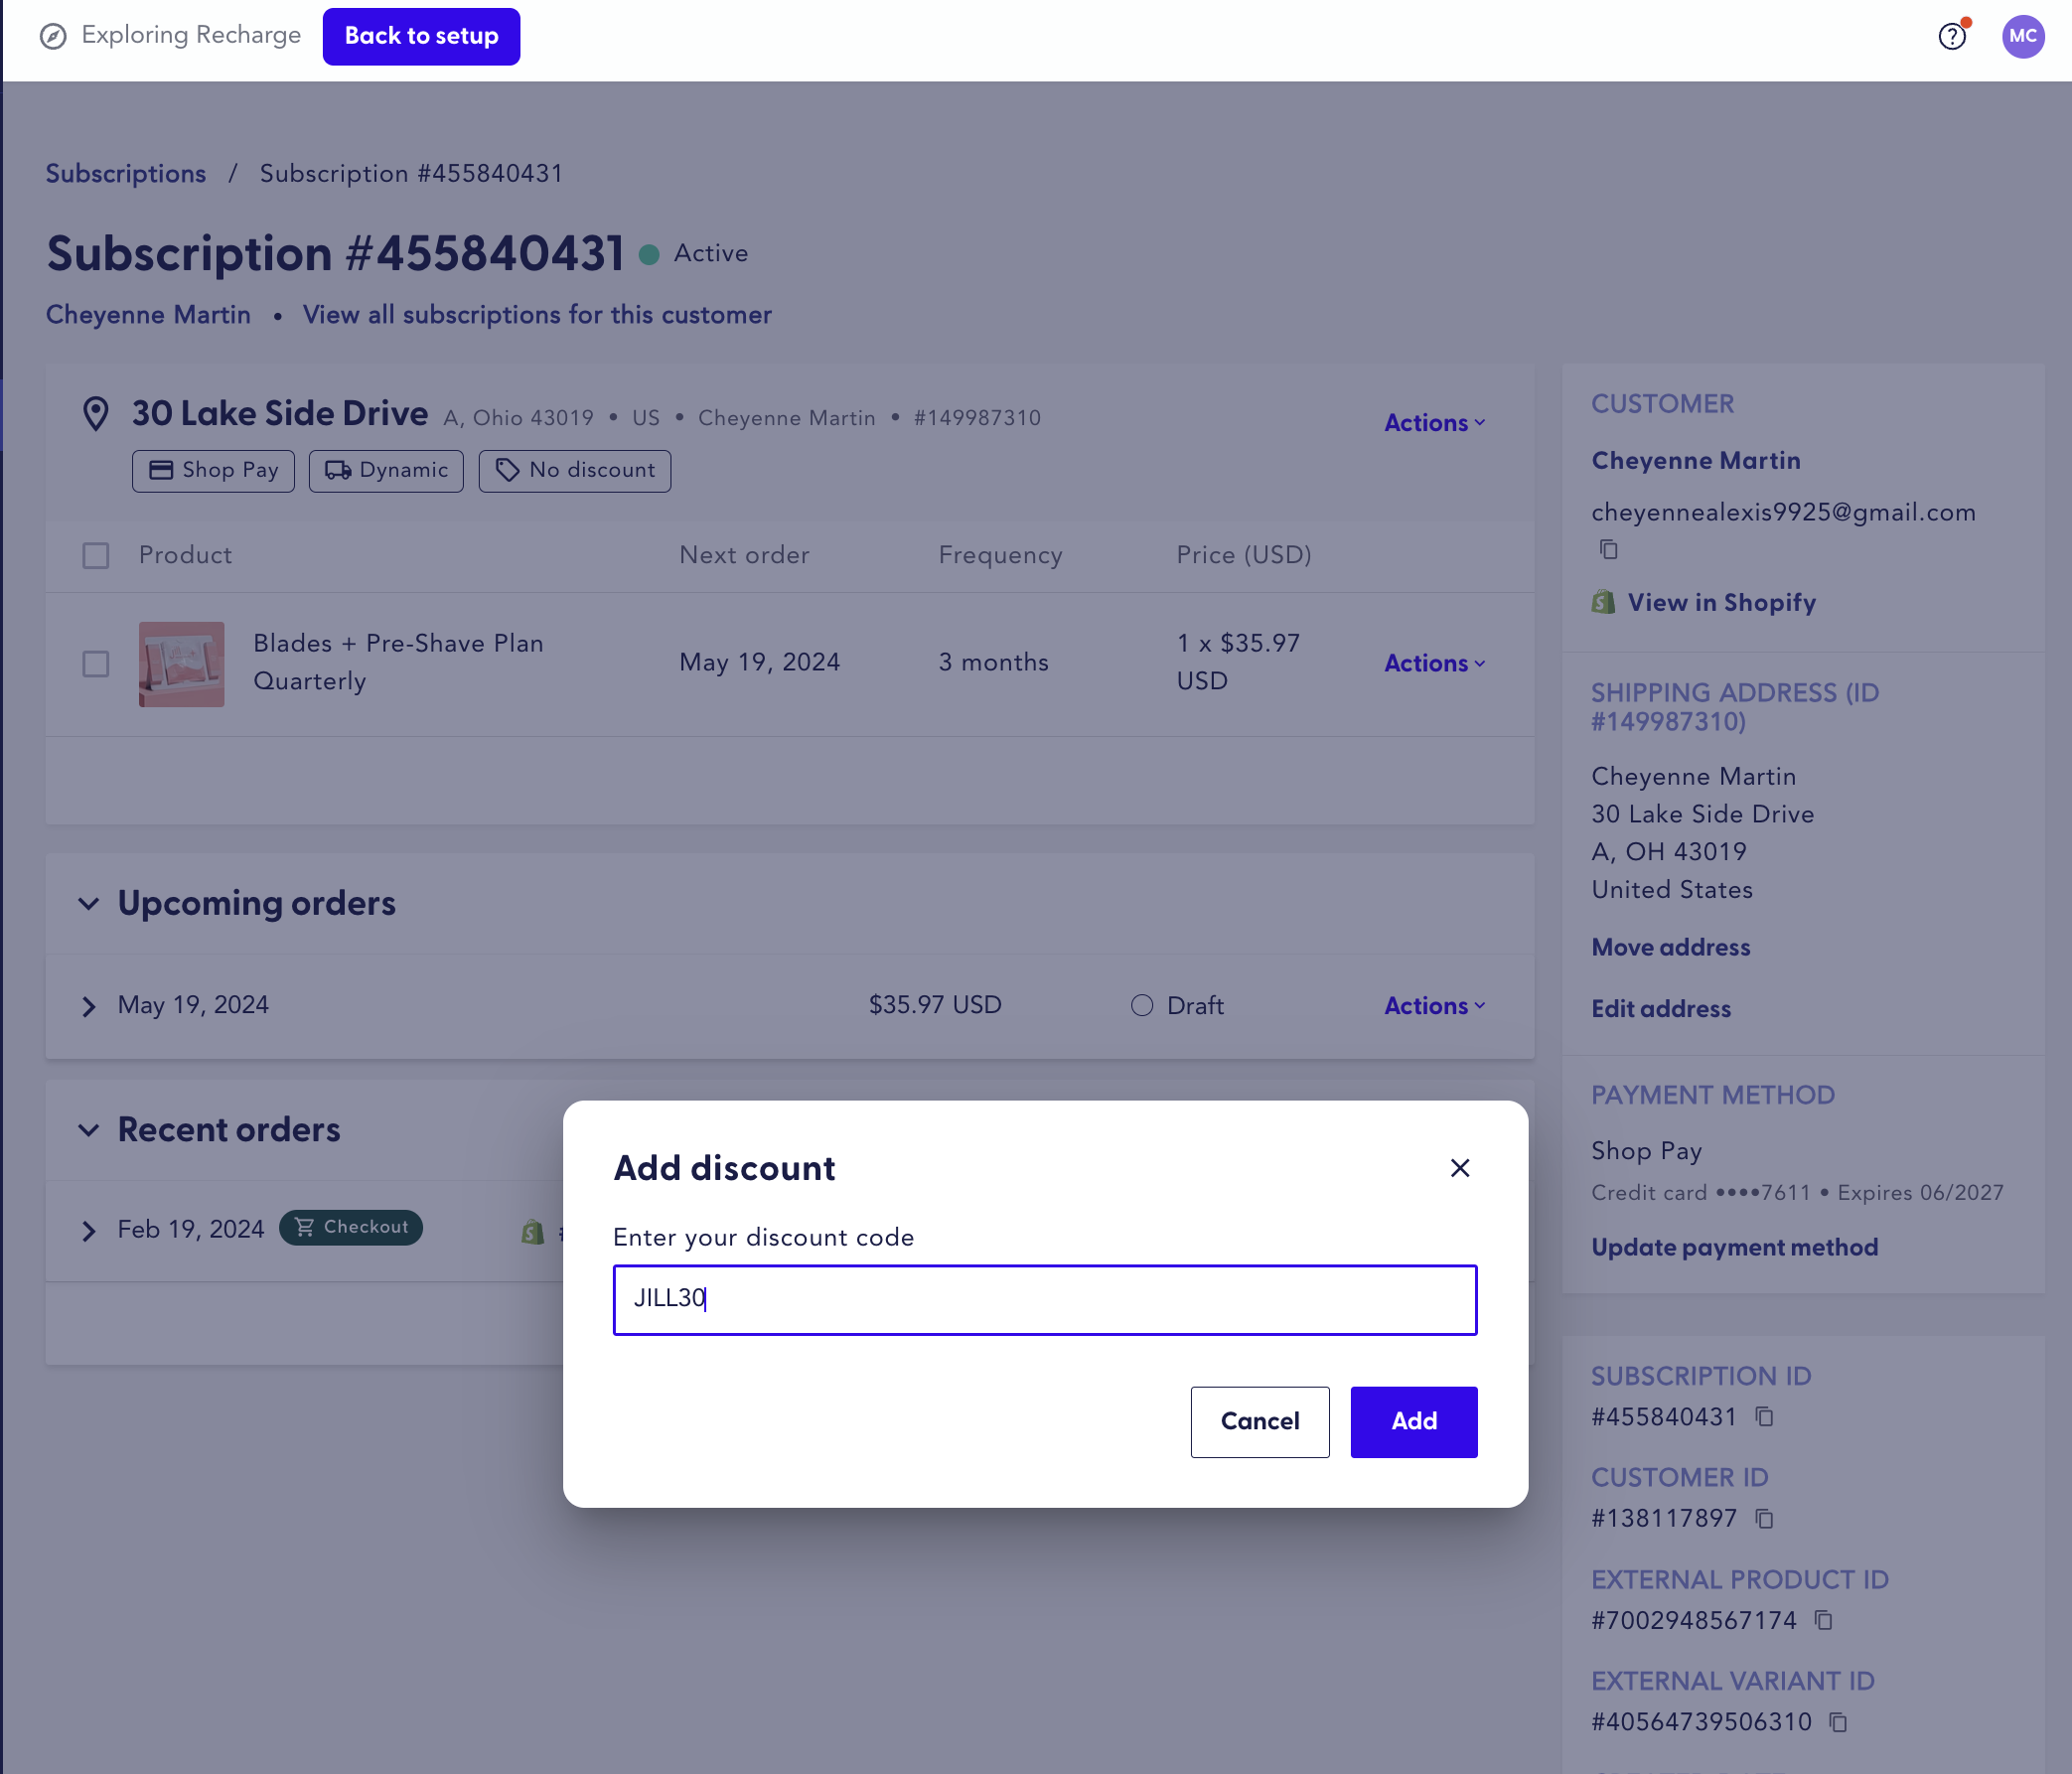This screenshot has height=1774, width=2072.
Task: Expand the May 19, 2024 order details
Action: pos(88,1006)
